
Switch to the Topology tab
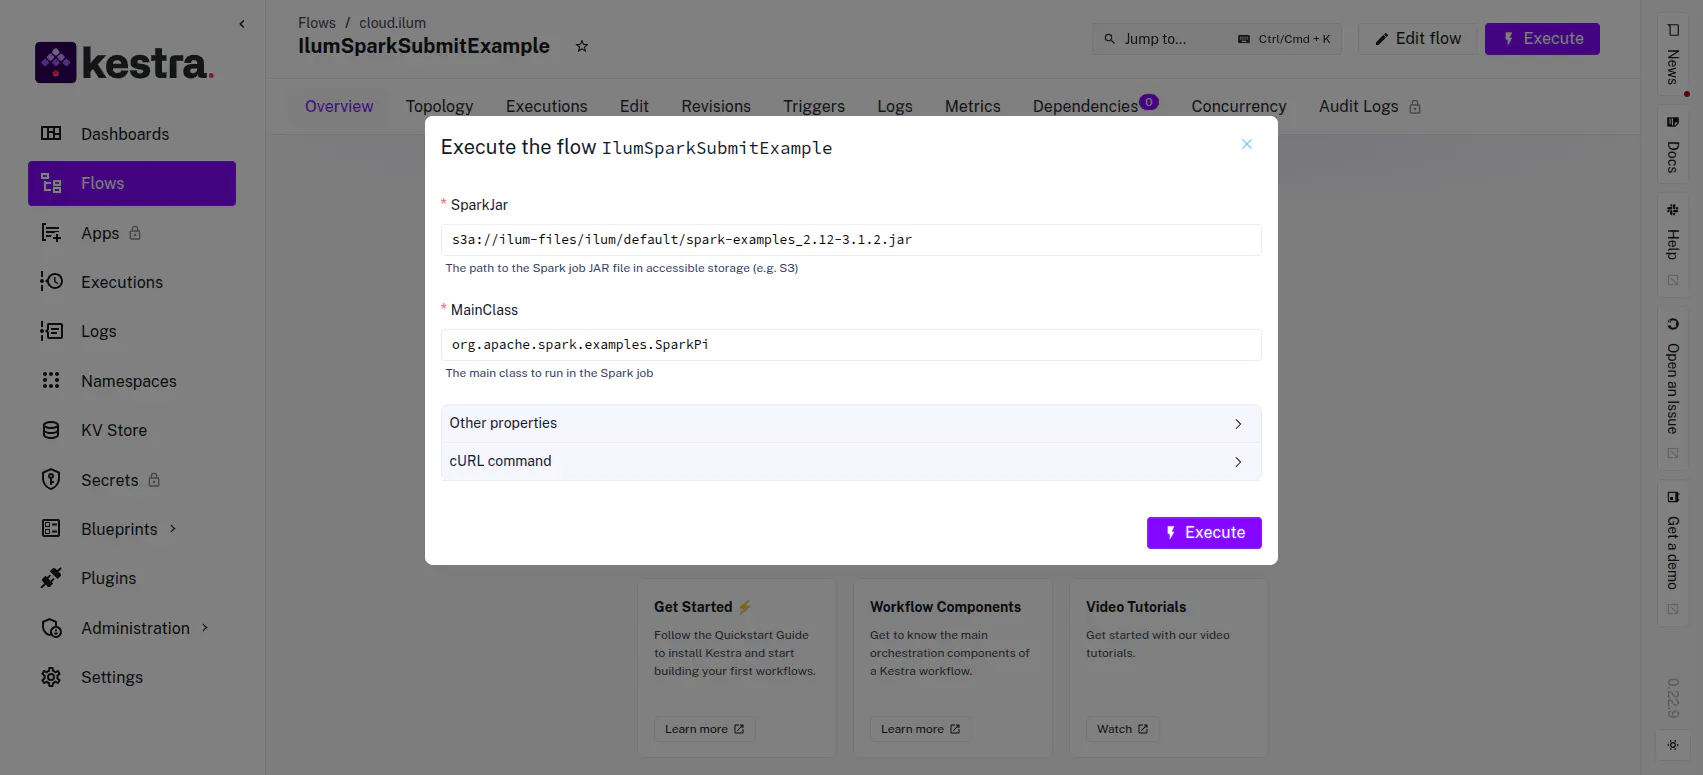[439, 106]
